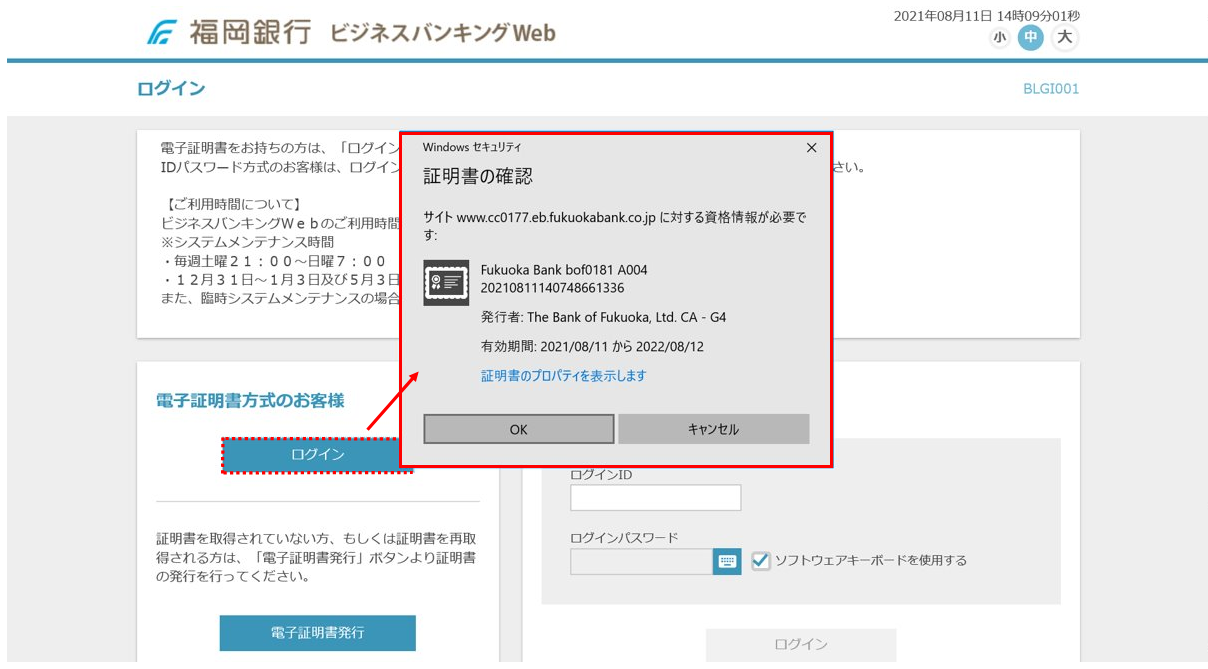Click the 電子証明書方式 ログイン button

click(x=317, y=455)
